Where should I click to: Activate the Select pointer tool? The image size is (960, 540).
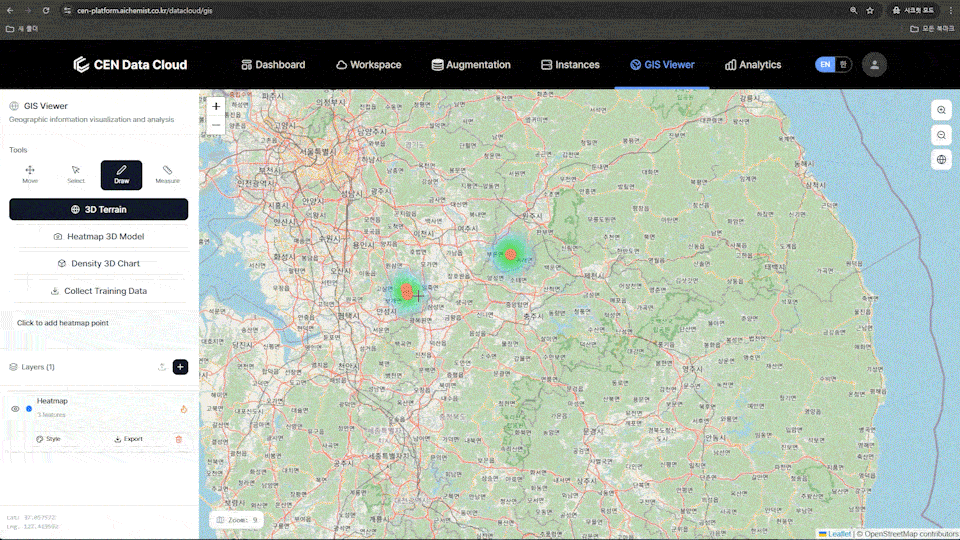click(x=76, y=175)
